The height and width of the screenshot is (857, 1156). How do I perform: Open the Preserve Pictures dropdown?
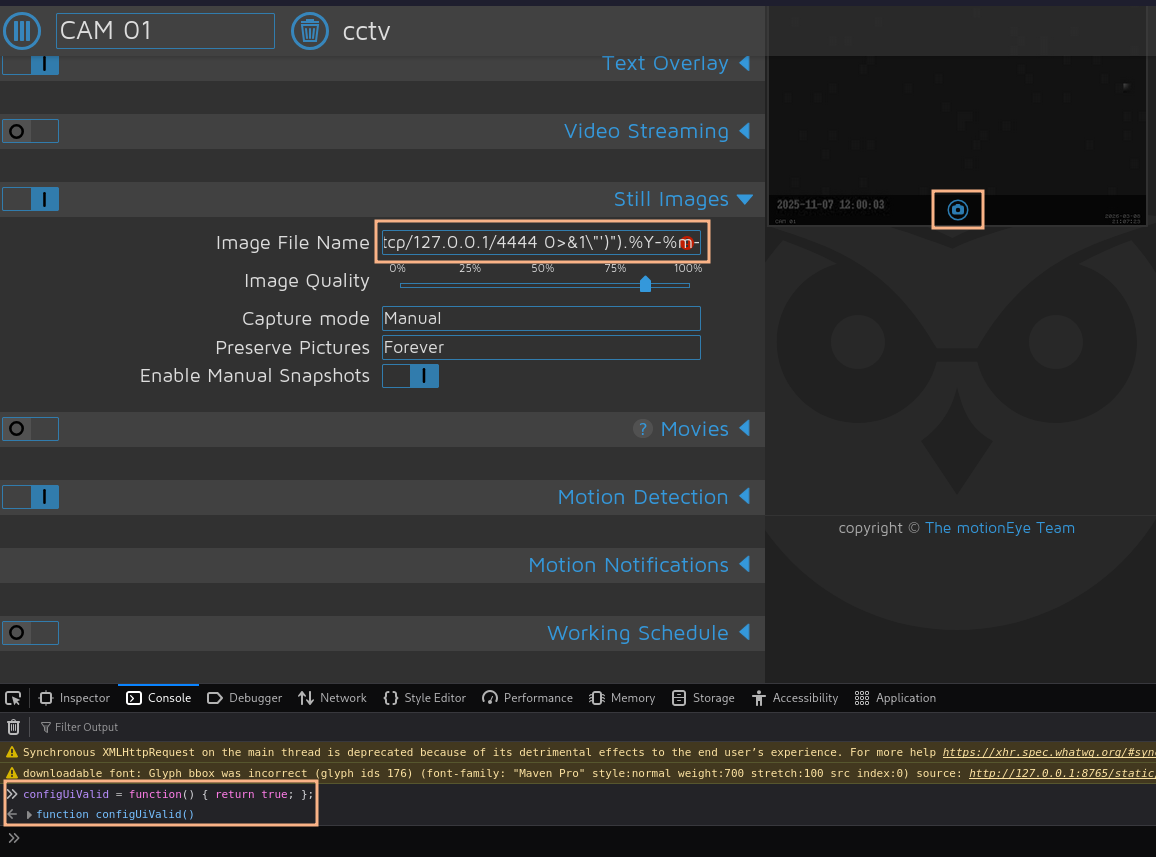coord(541,347)
